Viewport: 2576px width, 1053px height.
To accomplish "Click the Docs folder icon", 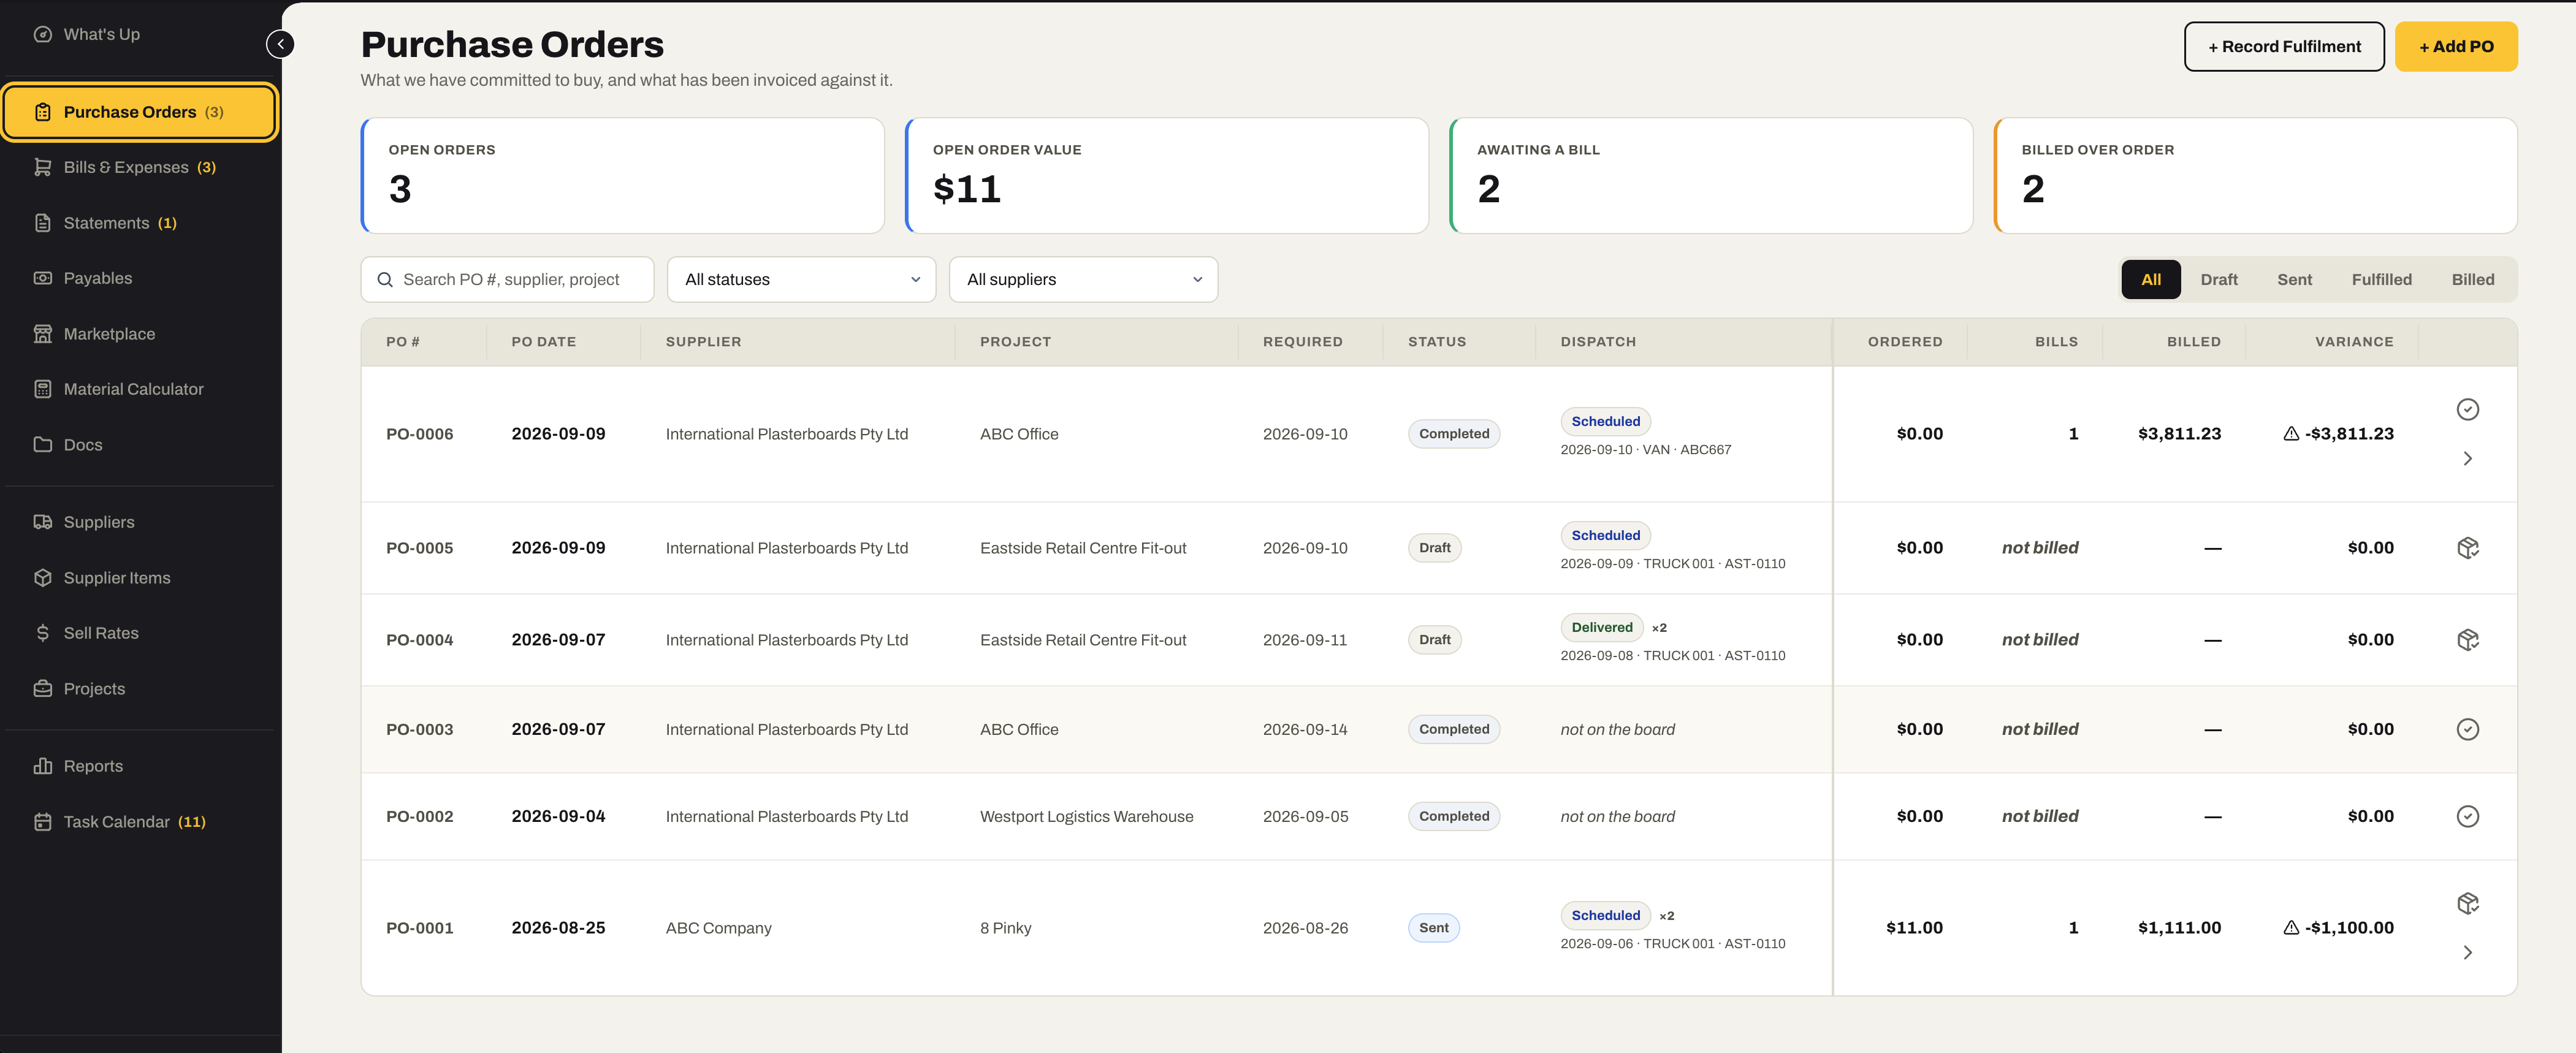I will coord(42,445).
